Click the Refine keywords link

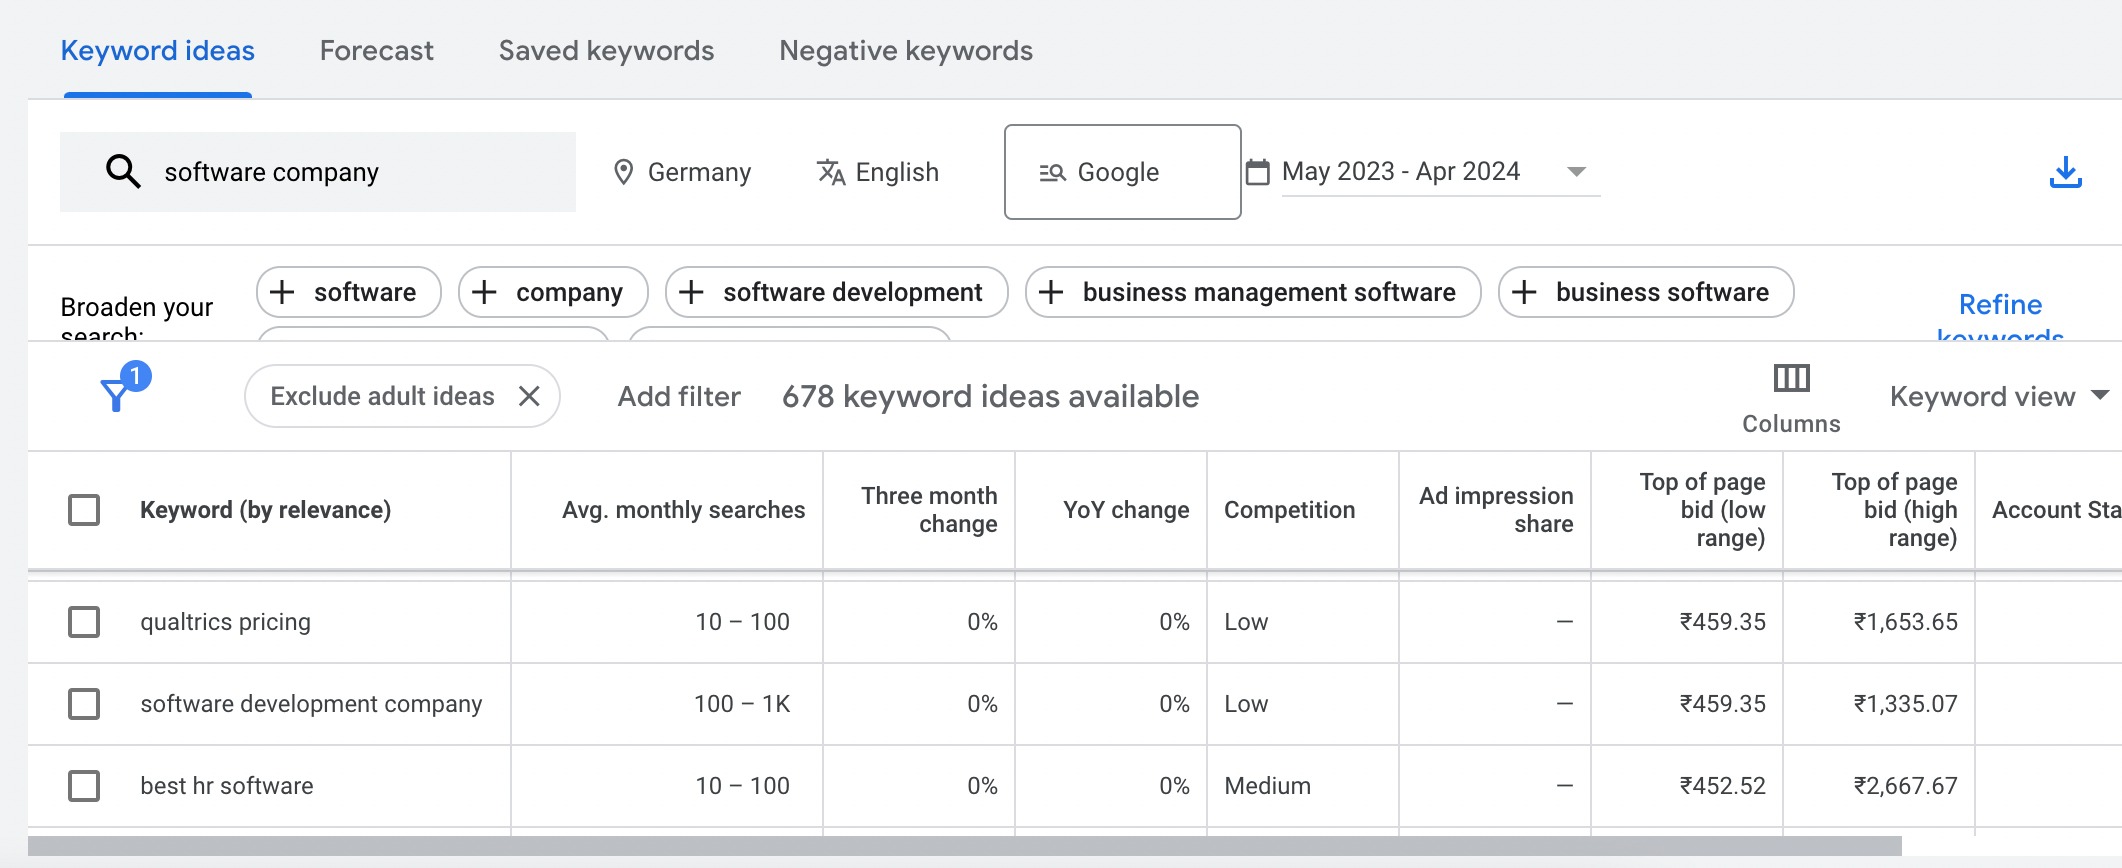point(2000,317)
